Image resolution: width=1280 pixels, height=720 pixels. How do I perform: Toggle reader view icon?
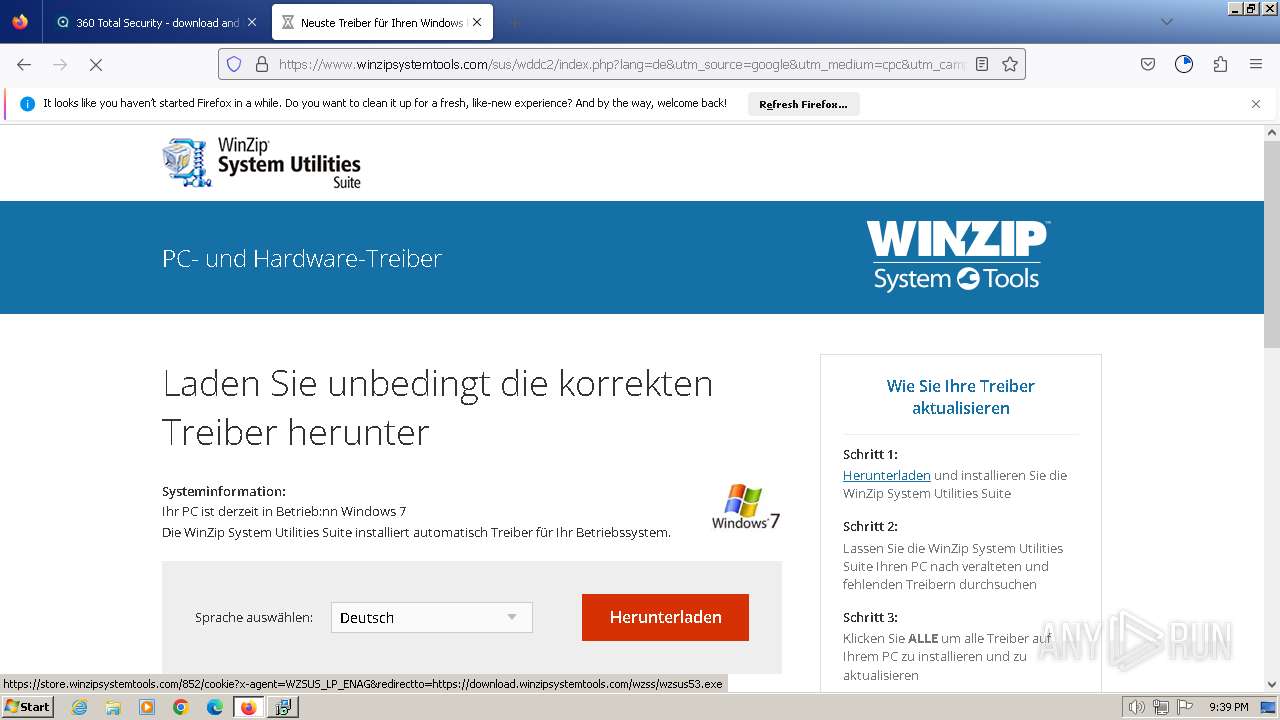pos(982,64)
